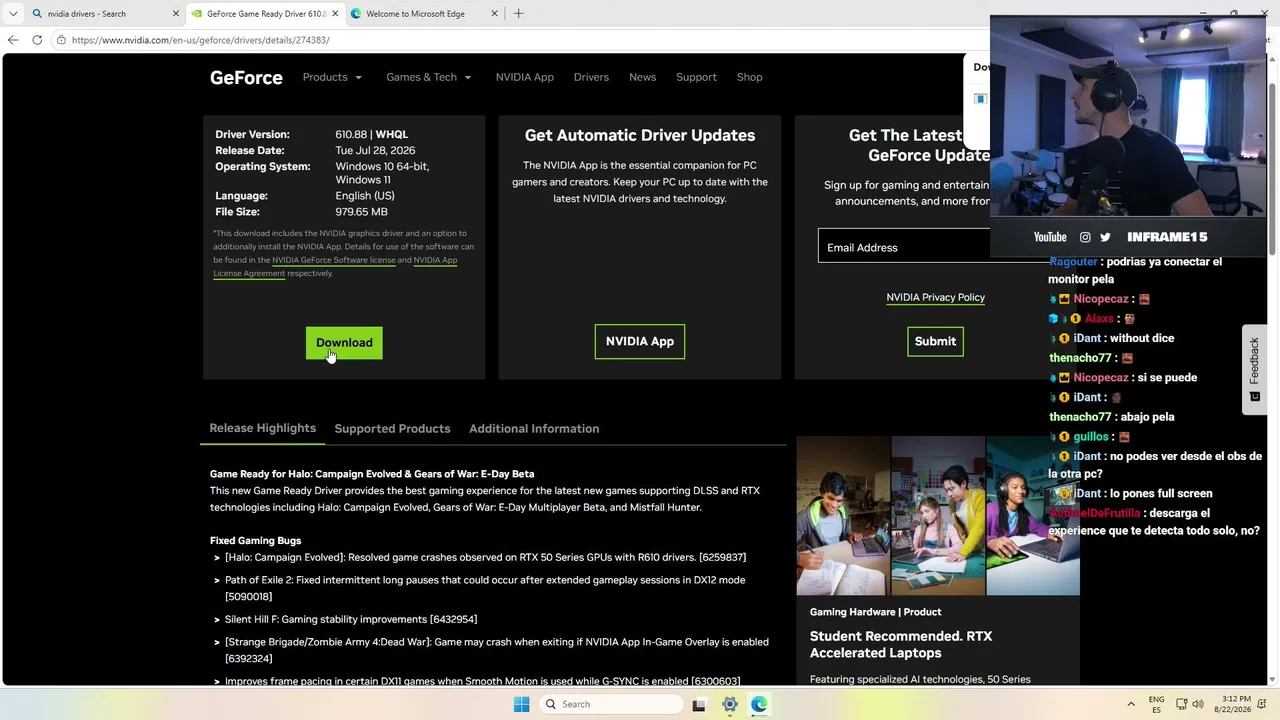
Task: Open the volume tray icon
Action: pos(1198,704)
